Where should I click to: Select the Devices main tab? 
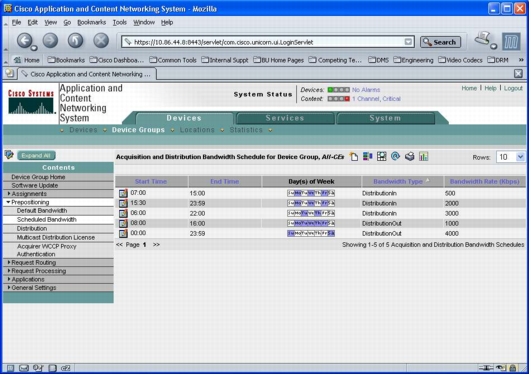coord(184,118)
